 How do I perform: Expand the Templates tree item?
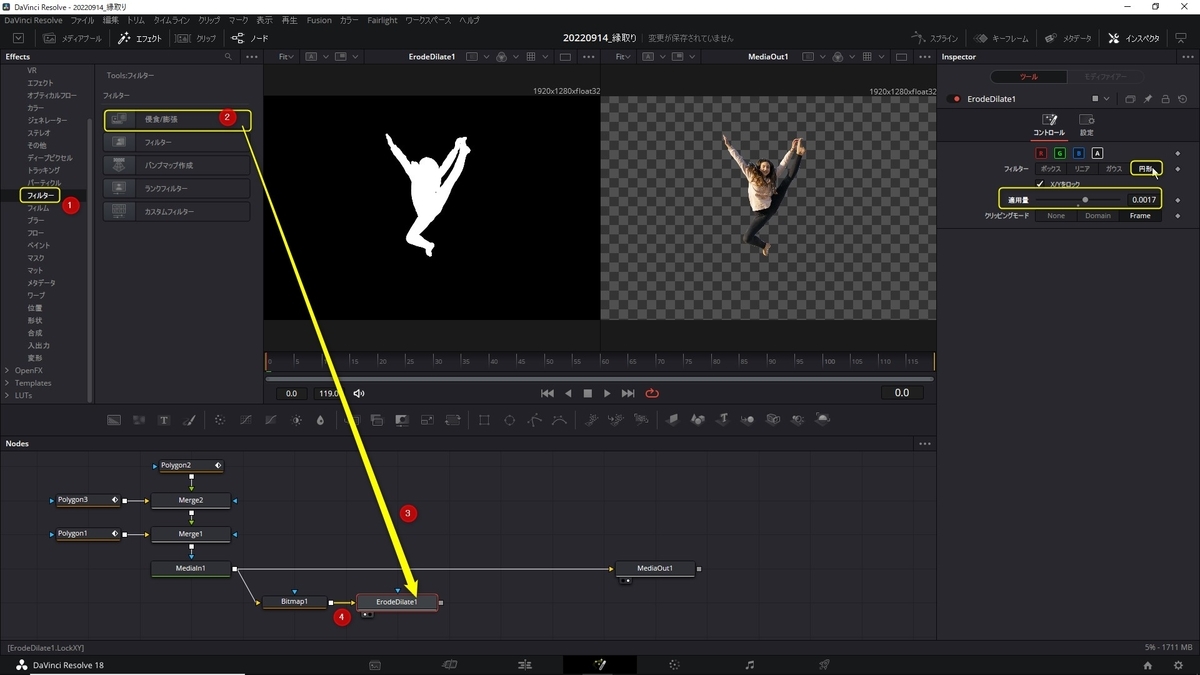point(8,383)
